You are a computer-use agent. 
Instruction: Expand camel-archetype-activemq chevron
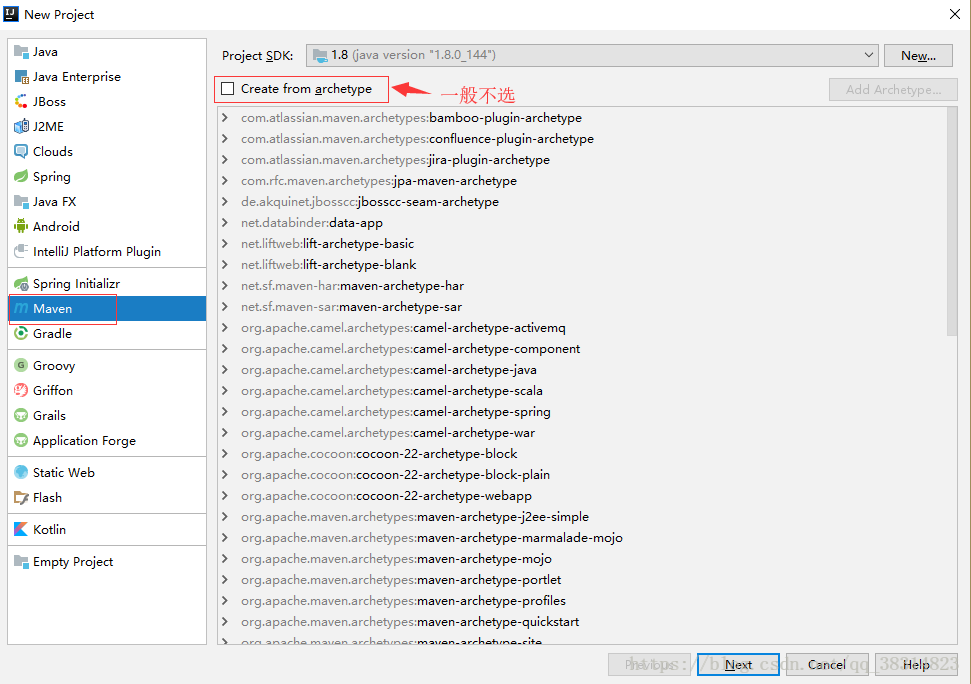coord(225,327)
